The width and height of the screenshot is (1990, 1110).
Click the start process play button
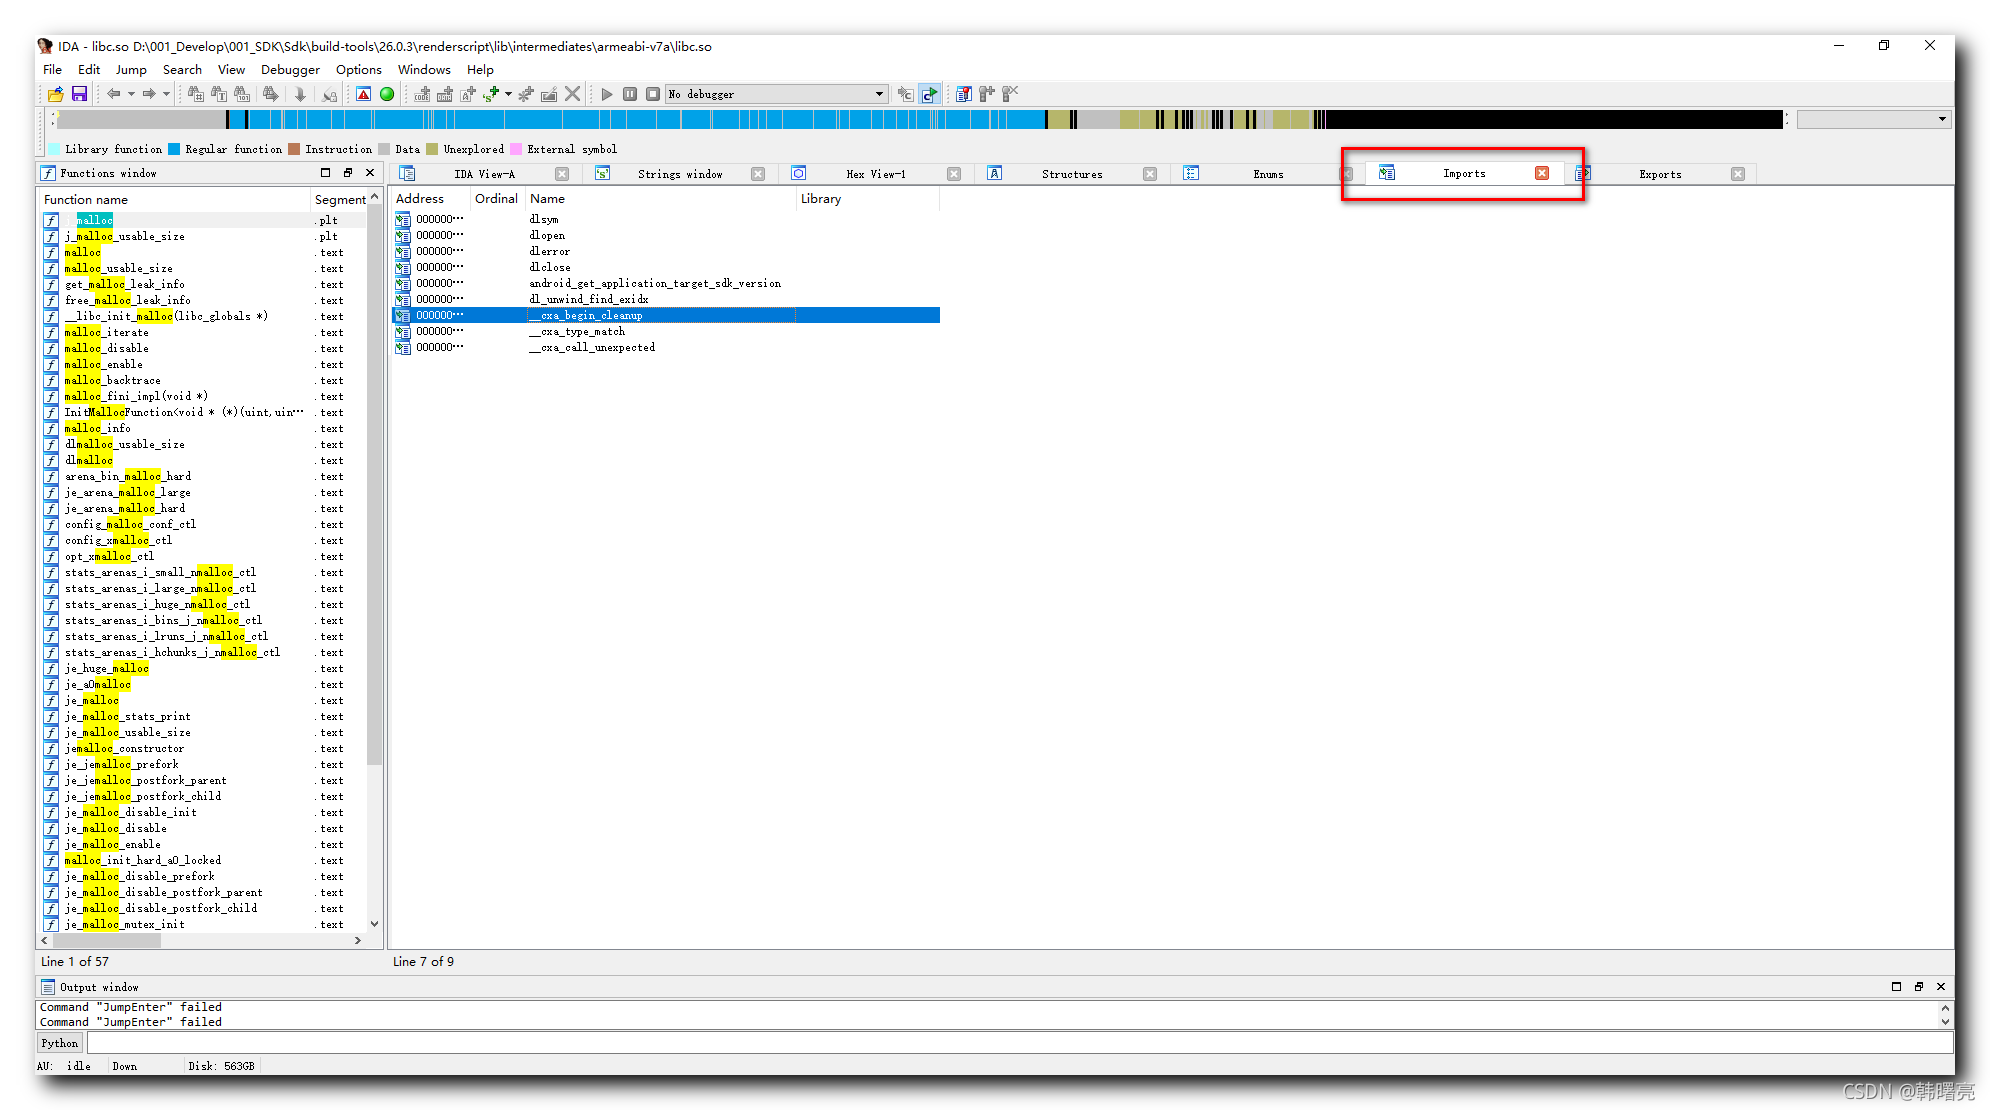[x=606, y=94]
